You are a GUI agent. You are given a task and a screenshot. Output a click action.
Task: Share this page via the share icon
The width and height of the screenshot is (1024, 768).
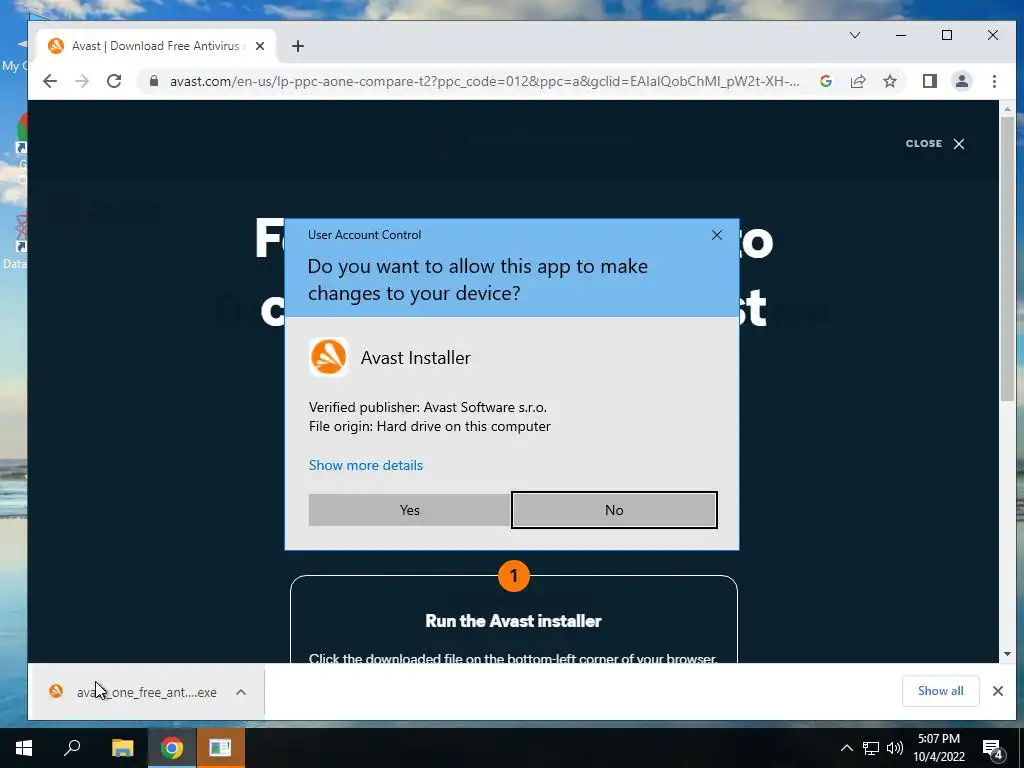click(x=857, y=81)
